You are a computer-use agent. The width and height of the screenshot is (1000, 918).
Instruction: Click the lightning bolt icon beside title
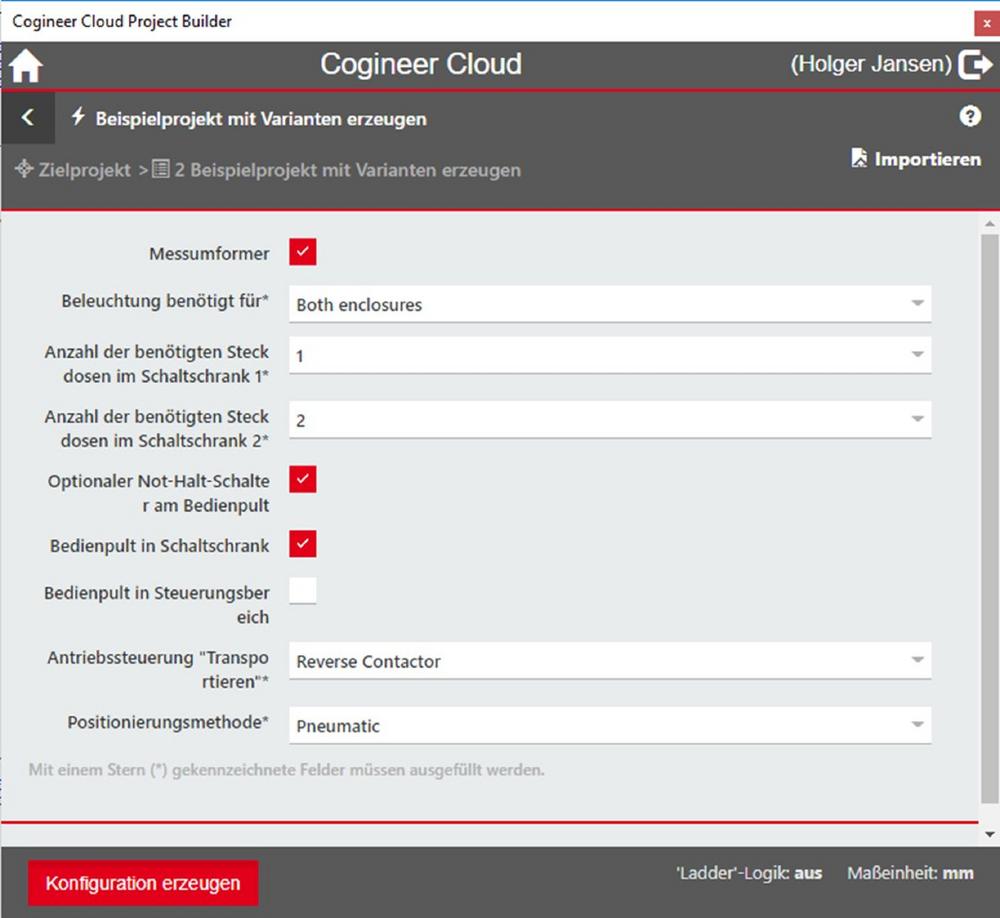click(78, 117)
